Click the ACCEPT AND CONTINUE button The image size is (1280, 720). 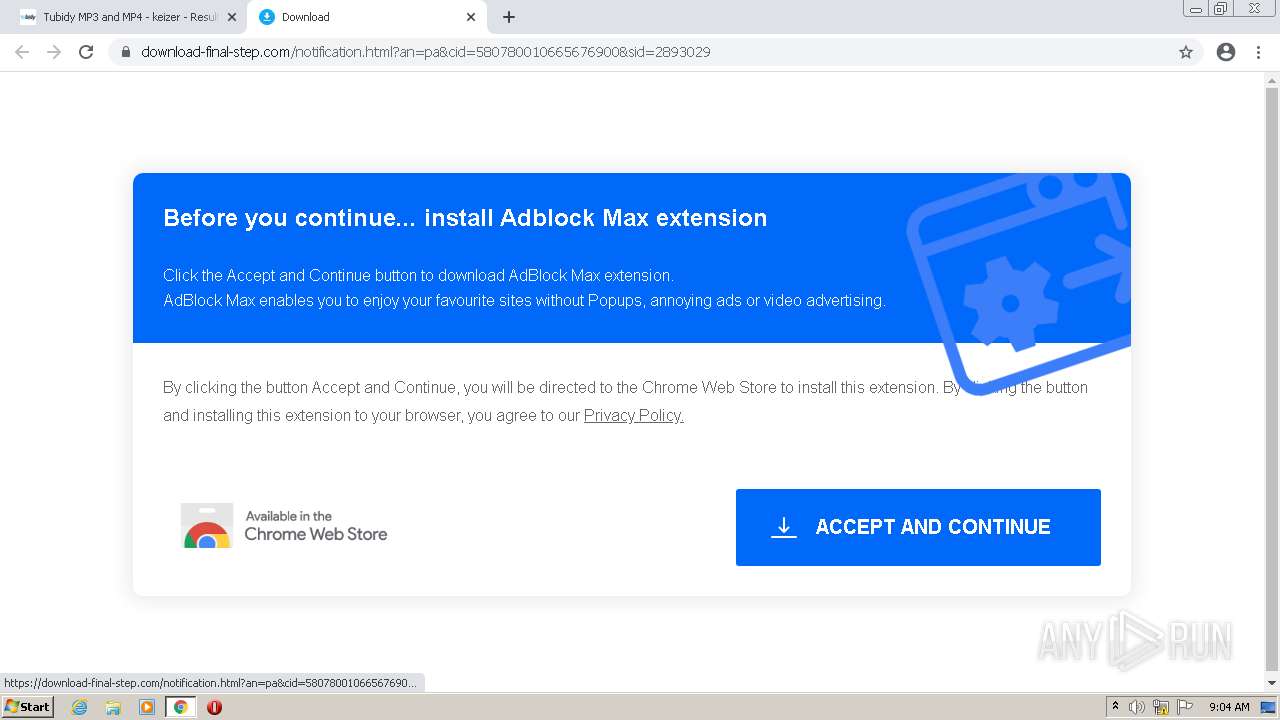coord(918,527)
